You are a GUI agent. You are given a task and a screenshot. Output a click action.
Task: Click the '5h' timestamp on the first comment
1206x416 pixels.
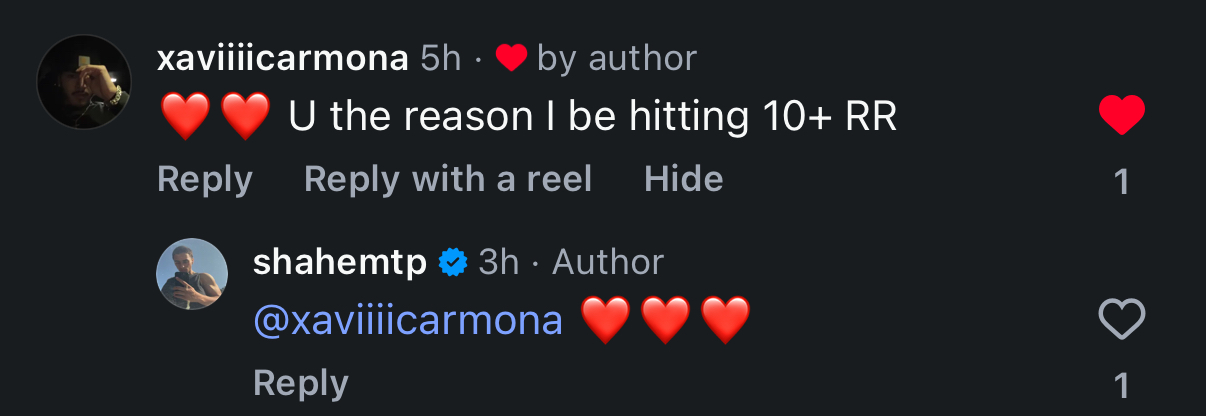(441, 58)
